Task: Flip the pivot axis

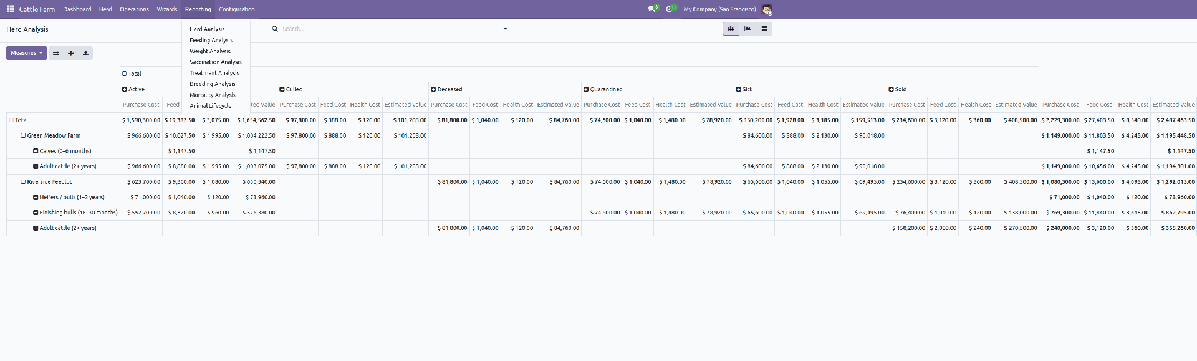Action: tap(56, 53)
